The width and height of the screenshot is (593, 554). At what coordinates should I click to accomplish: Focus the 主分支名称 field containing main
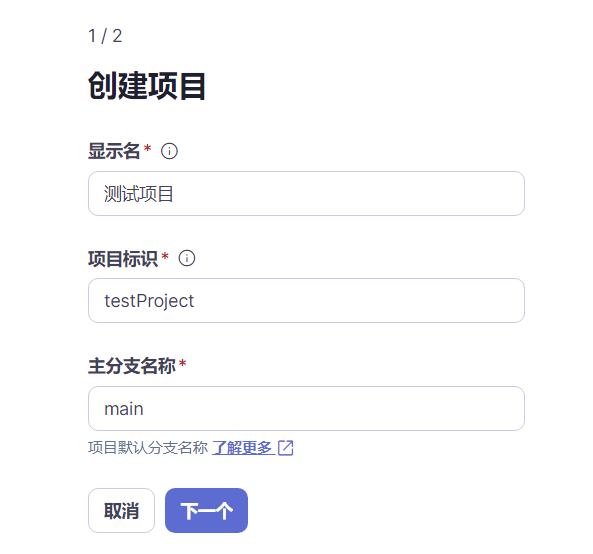[x=306, y=408]
